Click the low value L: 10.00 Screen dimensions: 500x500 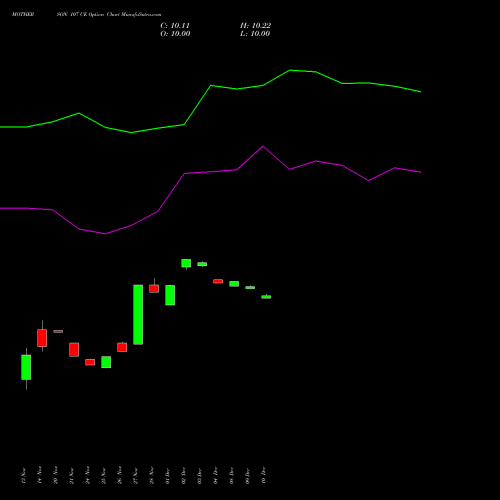click(x=255, y=34)
